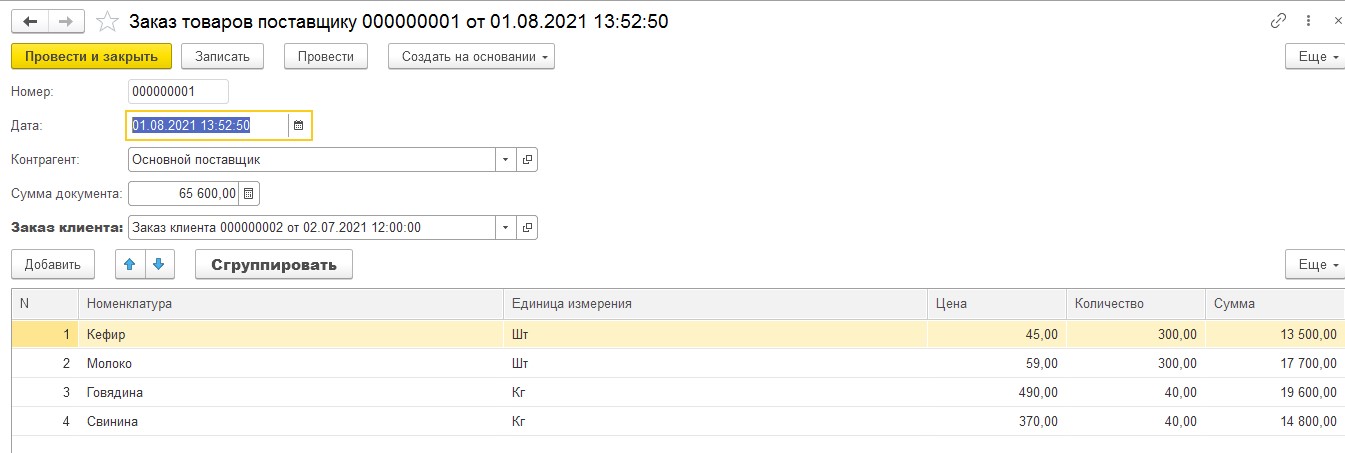Expand the Заказ клиента dropdown list
This screenshot has width=1345, height=453.
(505, 227)
